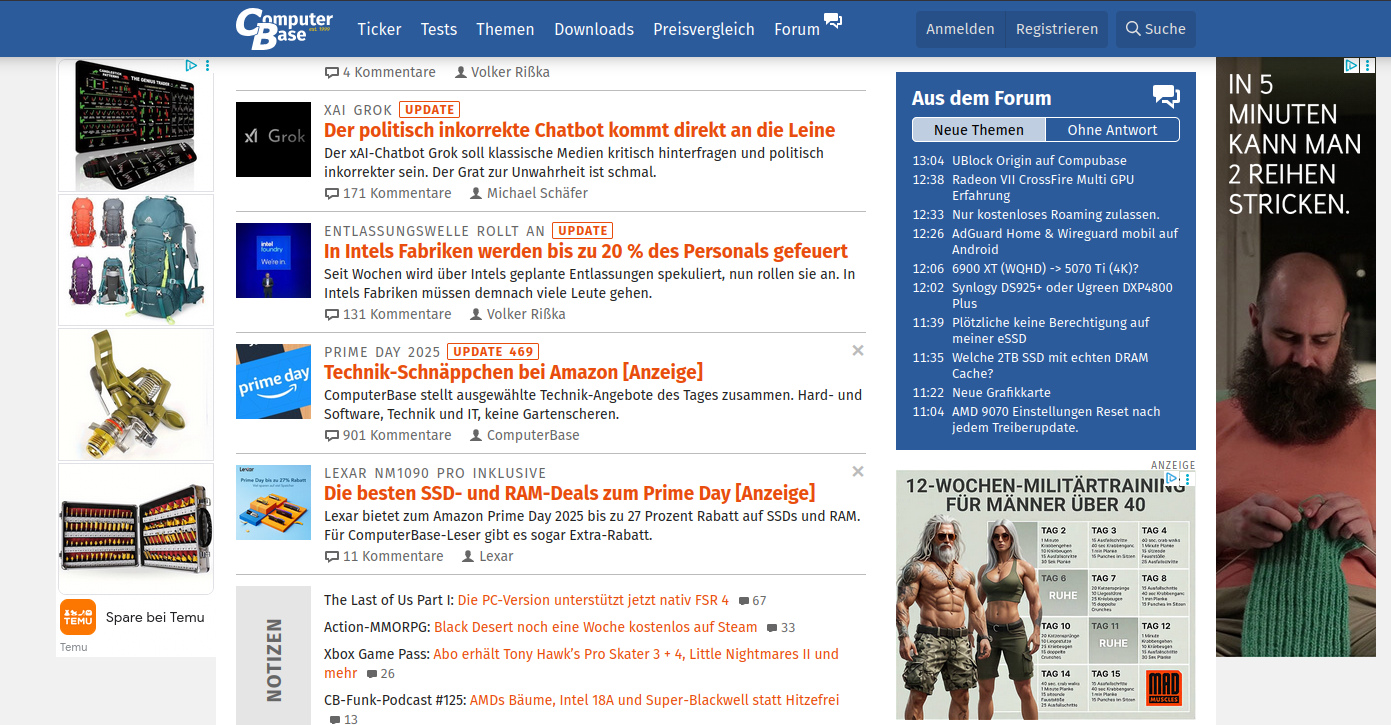
Task: Click comment count 33 on Black Desert note
Action: pos(781,628)
